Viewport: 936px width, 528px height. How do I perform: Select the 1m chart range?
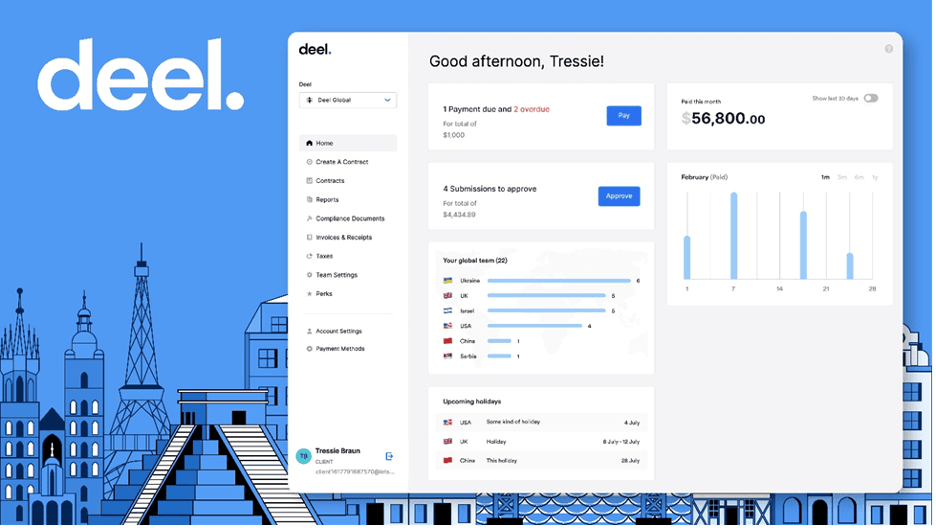point(825,177)
